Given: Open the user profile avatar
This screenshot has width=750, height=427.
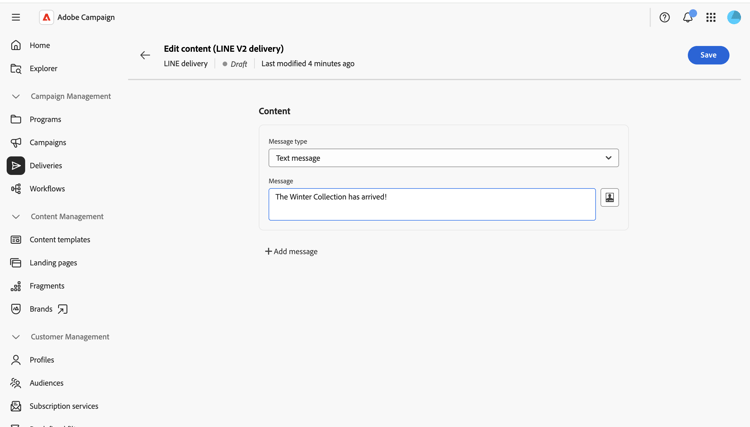Looking at the screenshot, I should (734, 17).
